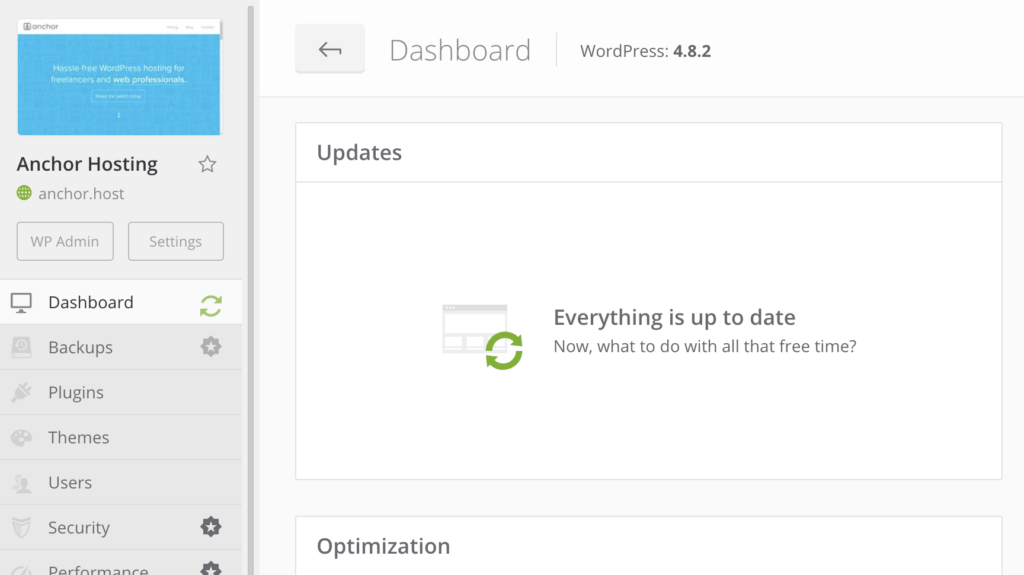Click the back arrow button

(330, 49)
